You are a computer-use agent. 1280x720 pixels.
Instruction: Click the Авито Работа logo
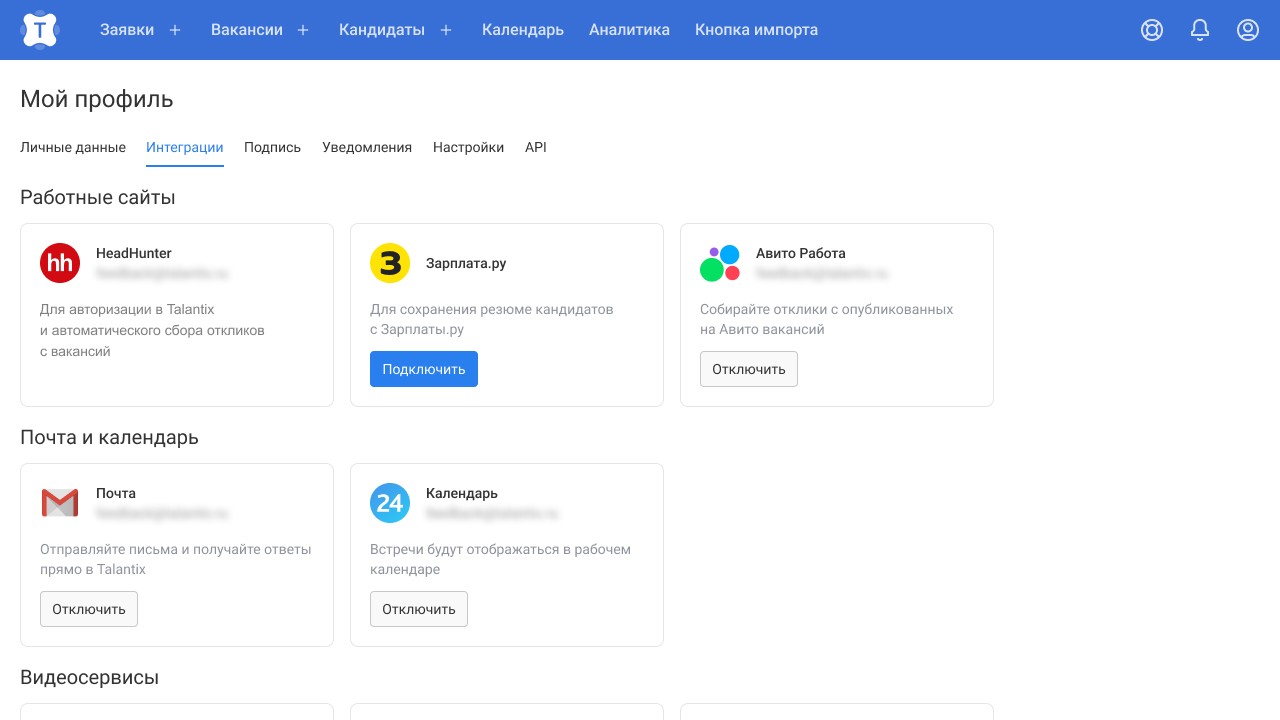coord(720,263)
